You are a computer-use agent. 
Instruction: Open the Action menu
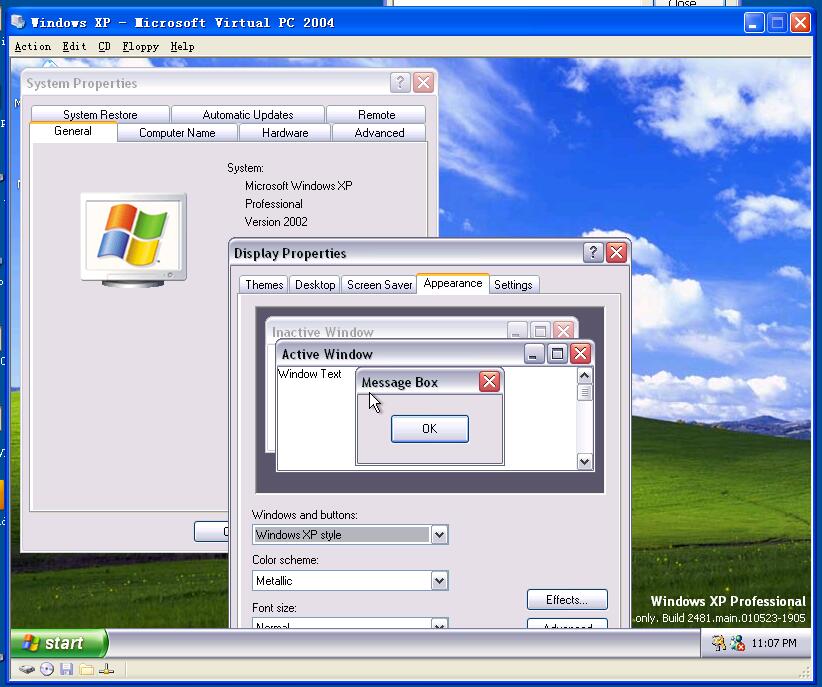coord(33,47)
